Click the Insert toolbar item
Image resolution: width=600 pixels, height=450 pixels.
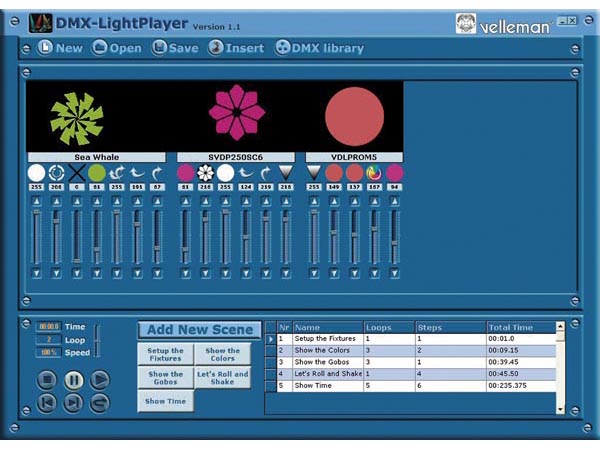click(236, 48)
